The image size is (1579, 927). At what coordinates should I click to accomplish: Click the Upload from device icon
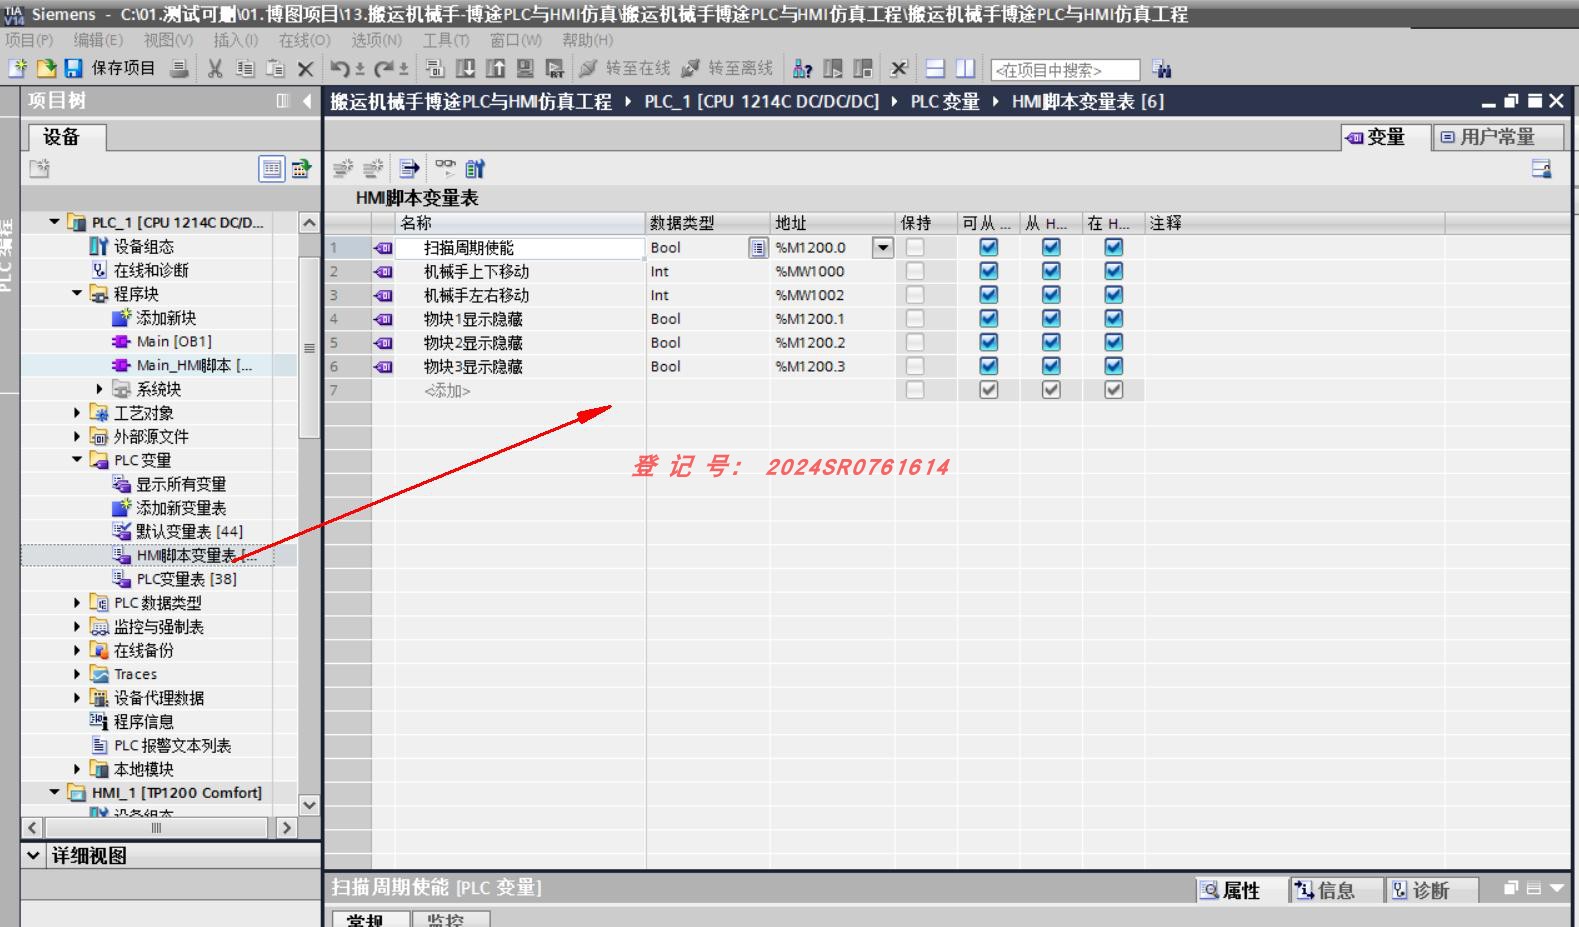495,69
